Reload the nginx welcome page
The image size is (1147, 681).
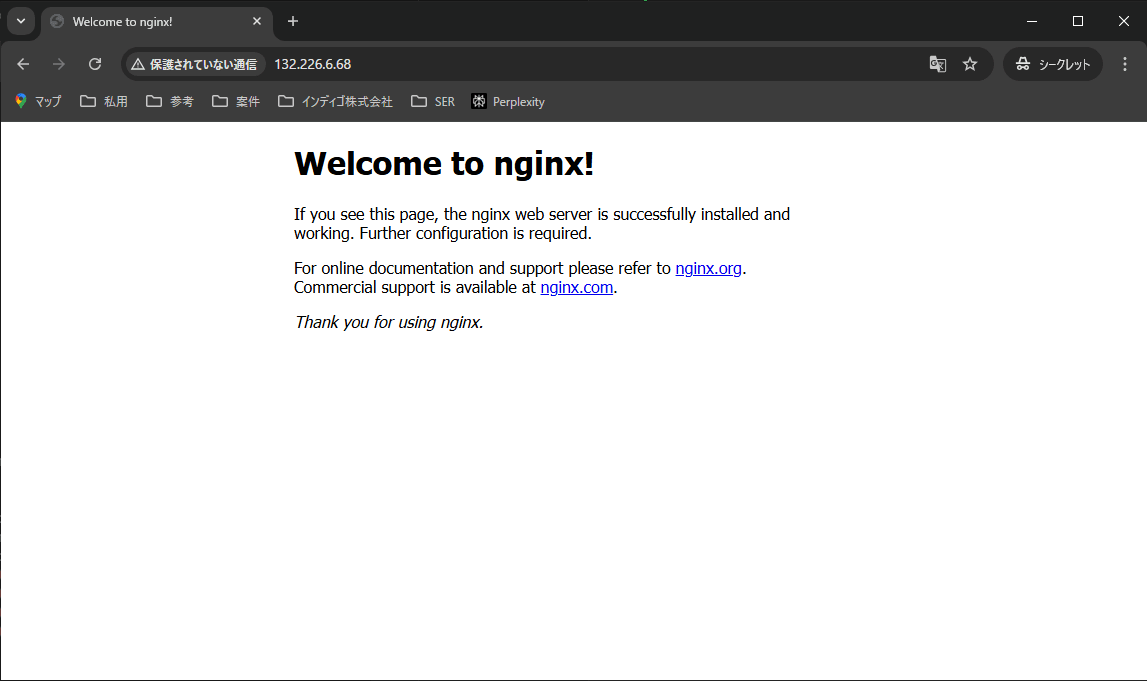coord(95,64)
